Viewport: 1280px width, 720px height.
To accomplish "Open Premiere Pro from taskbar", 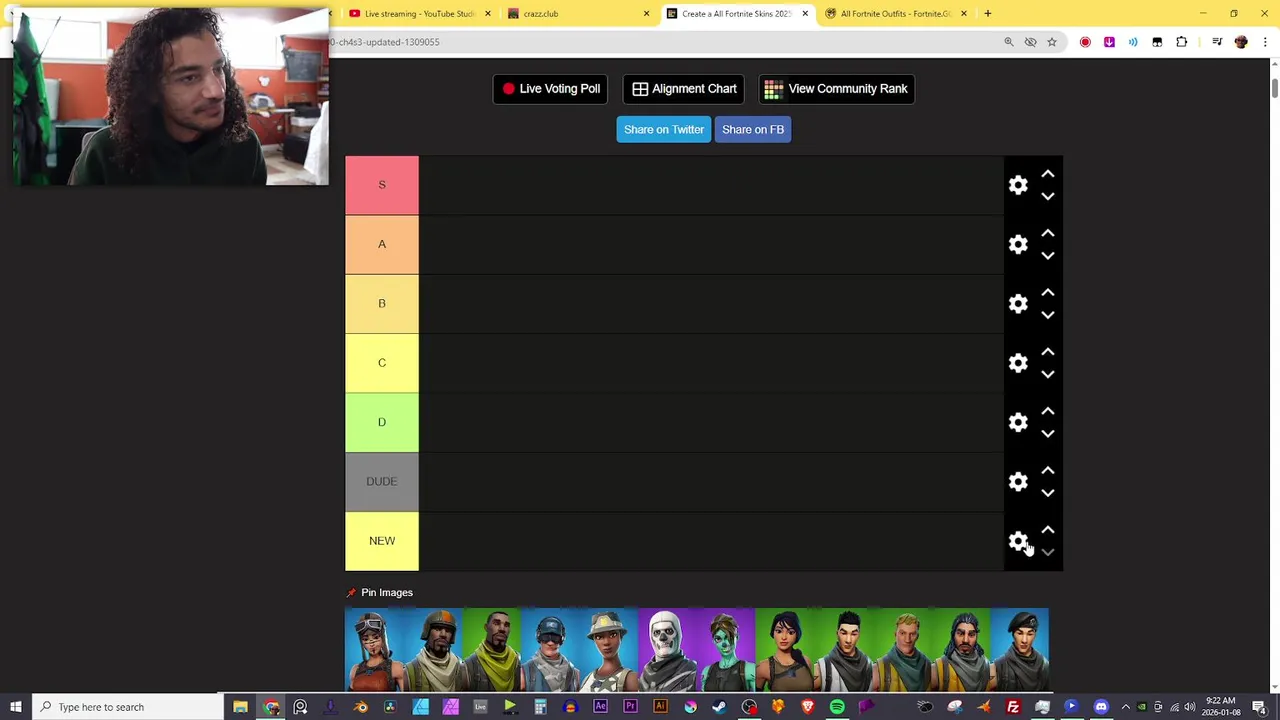I will (630, 707).
